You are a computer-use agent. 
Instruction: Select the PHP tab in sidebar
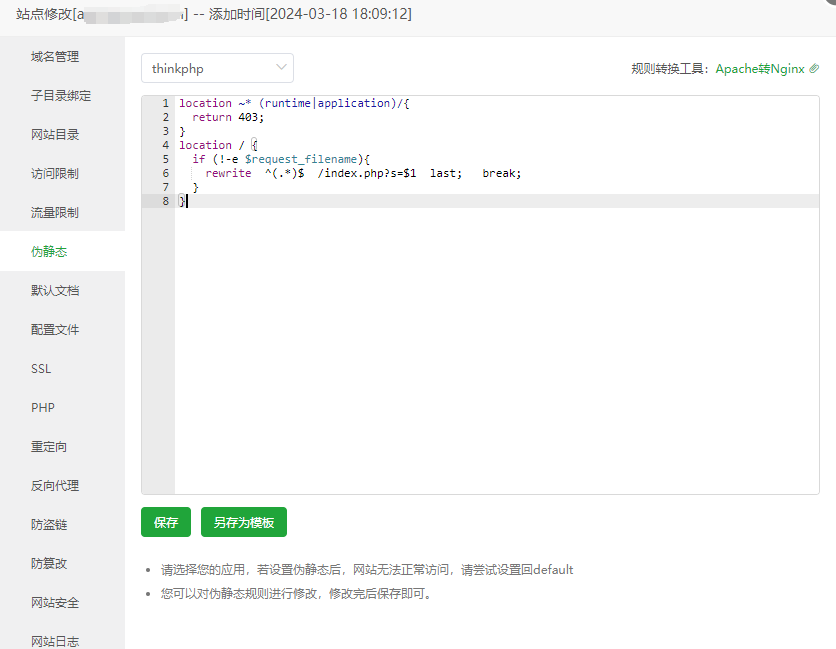pos(43,408)
